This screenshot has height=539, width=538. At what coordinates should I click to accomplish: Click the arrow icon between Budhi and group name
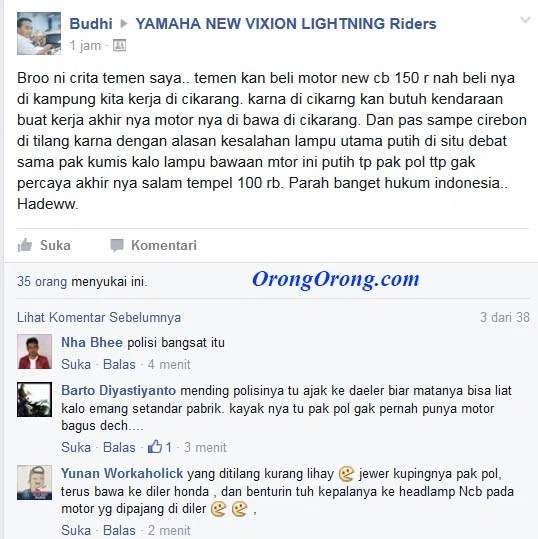[124, 24]
